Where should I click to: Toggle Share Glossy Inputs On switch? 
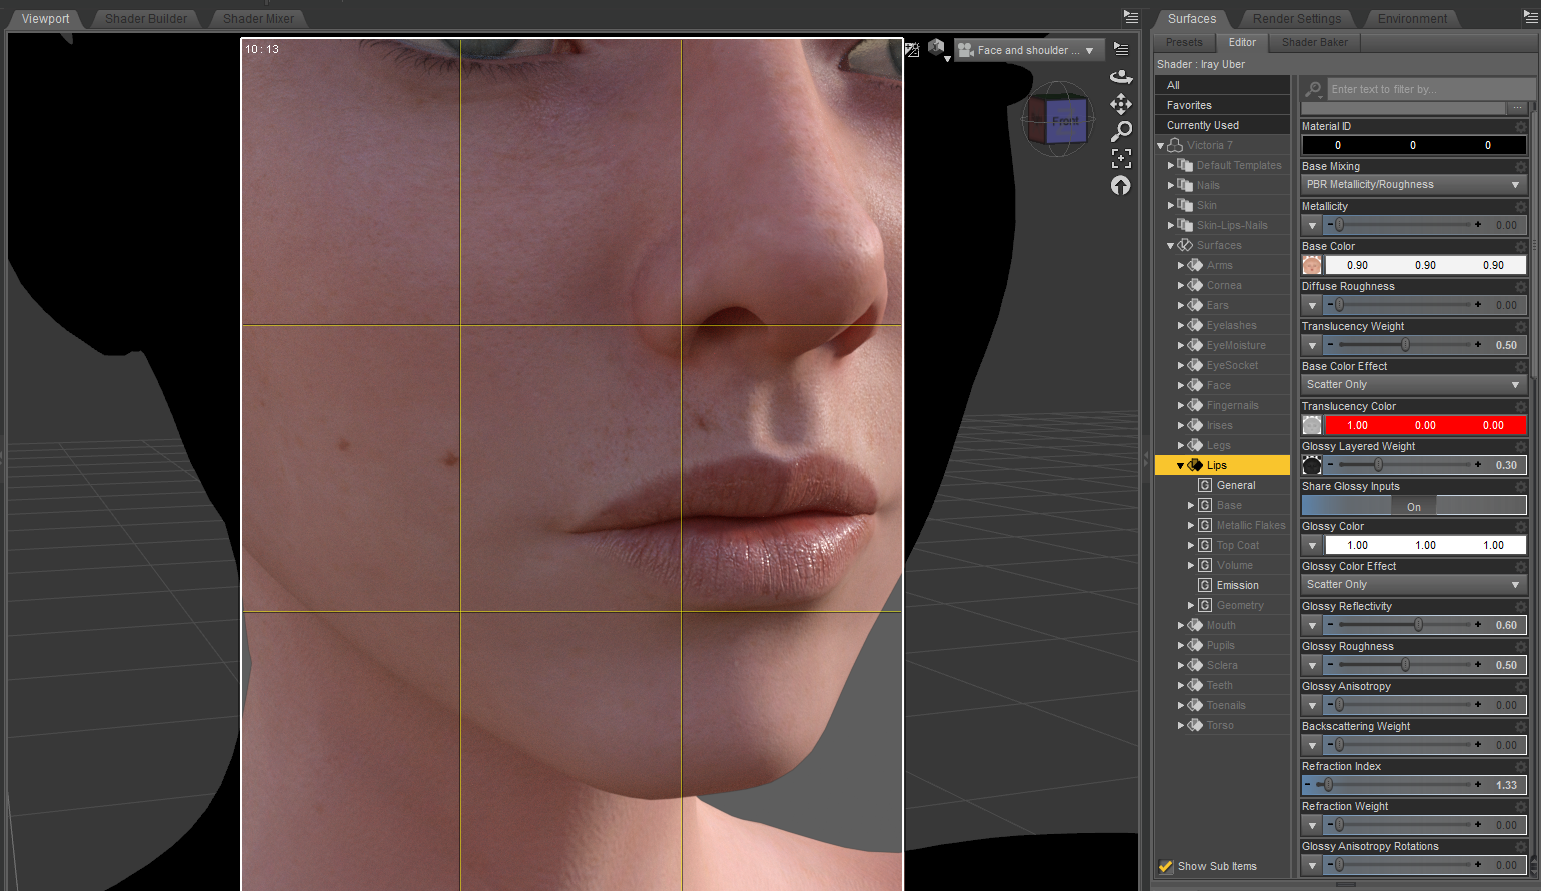pos(1414,506)
